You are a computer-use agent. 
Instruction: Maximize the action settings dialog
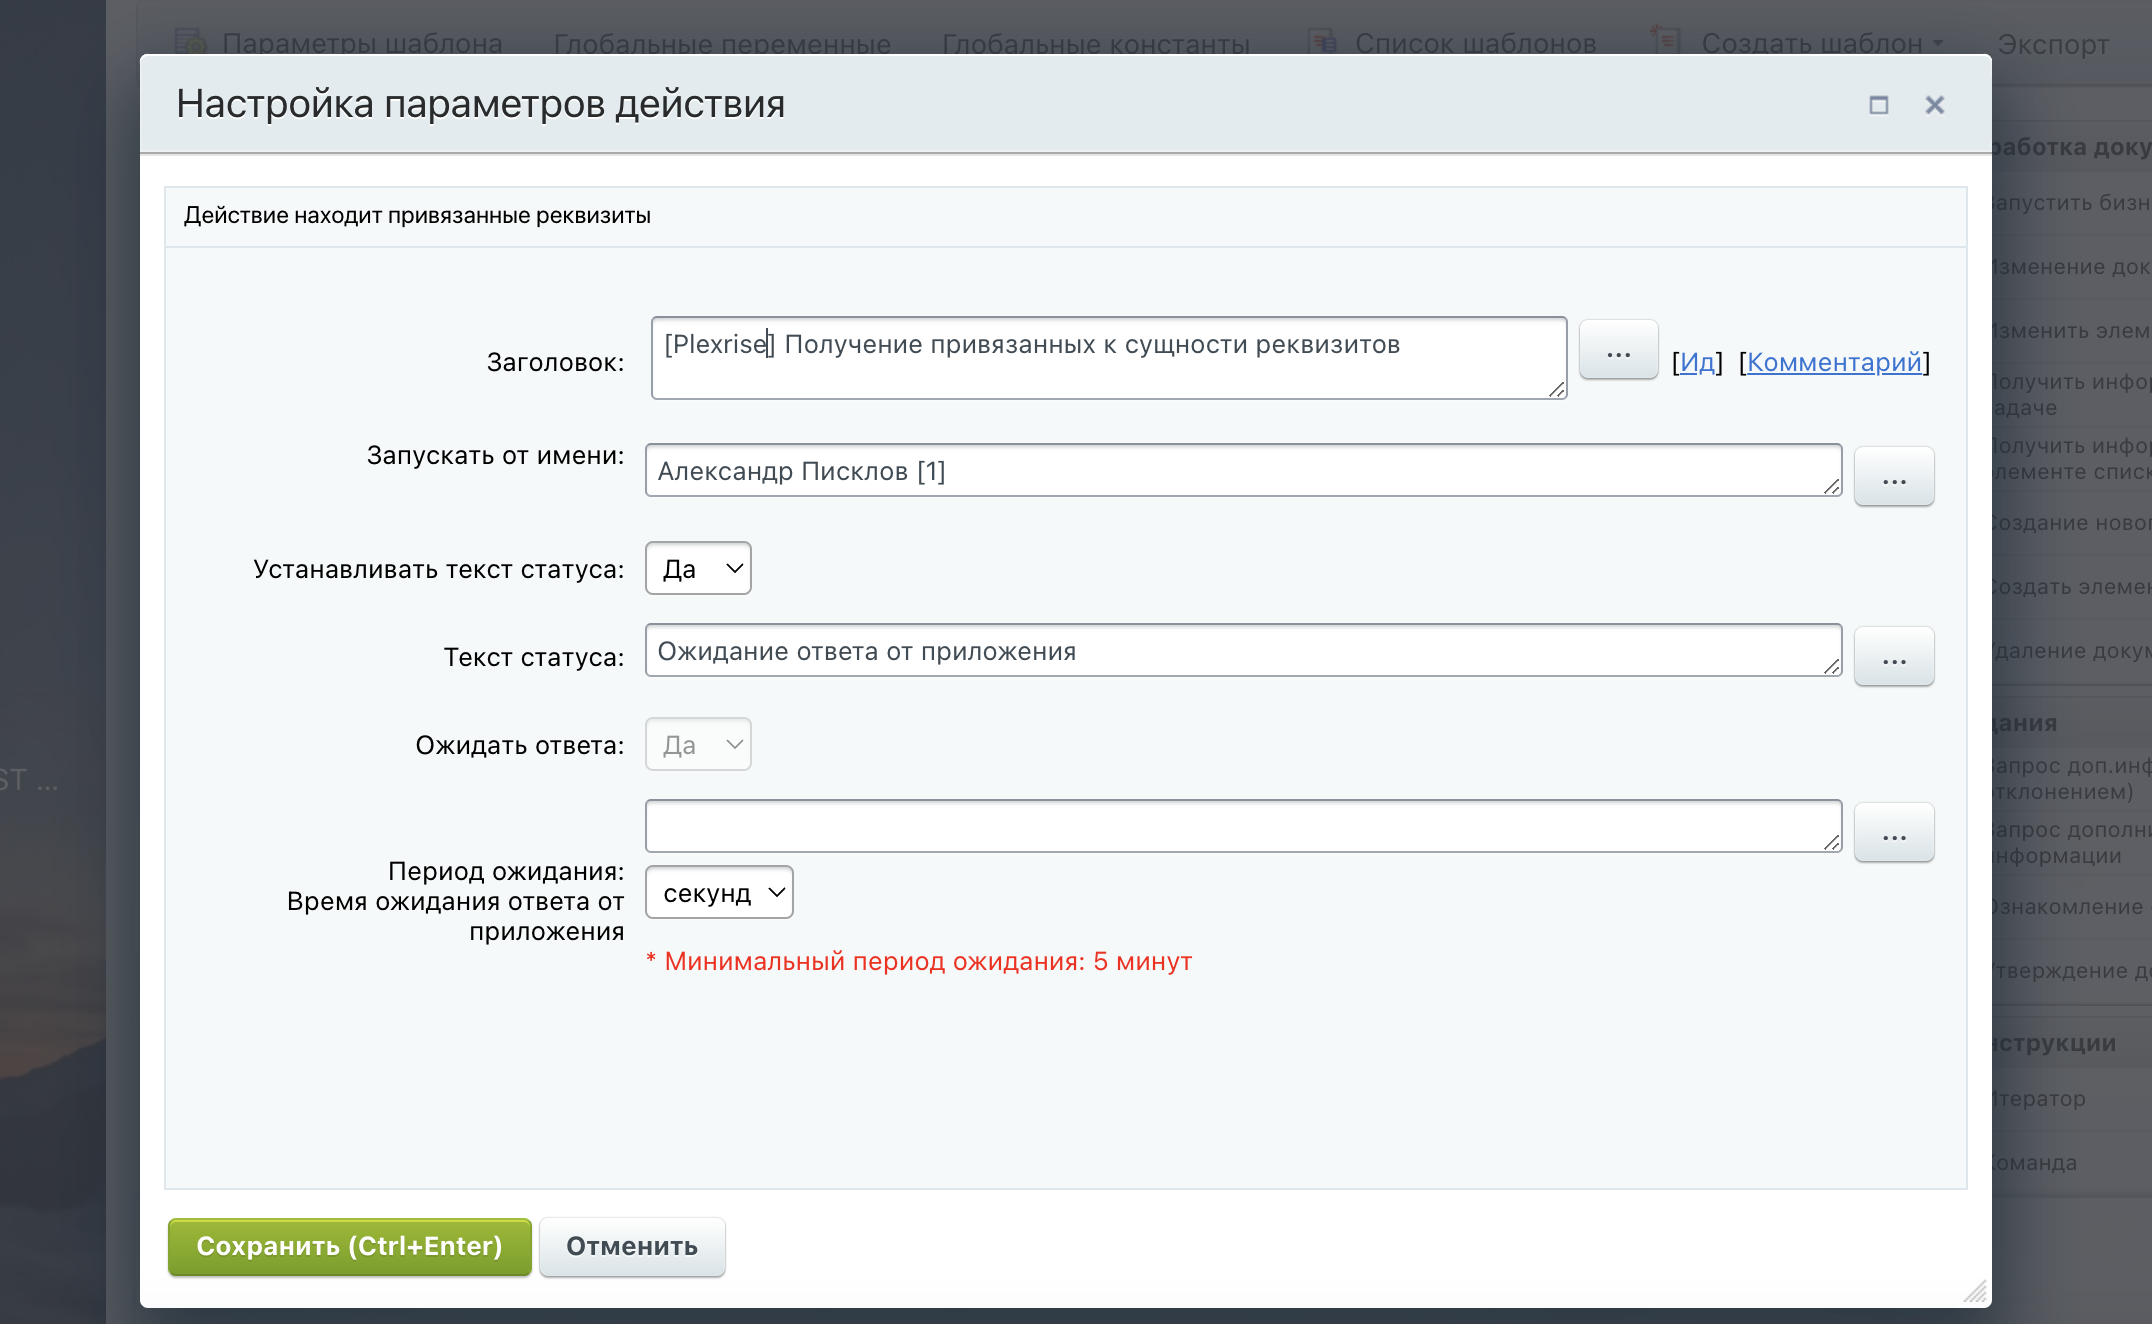point(1878,105)
